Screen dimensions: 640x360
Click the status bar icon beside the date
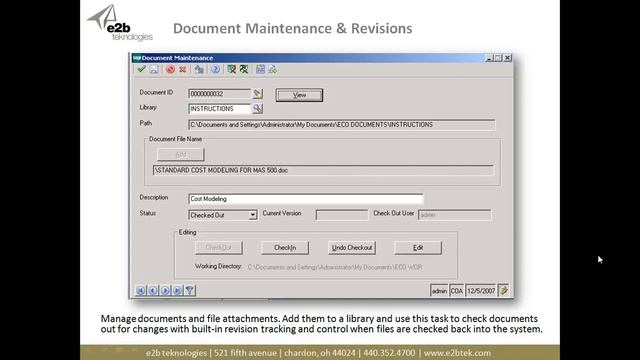(x=504, y=290)
